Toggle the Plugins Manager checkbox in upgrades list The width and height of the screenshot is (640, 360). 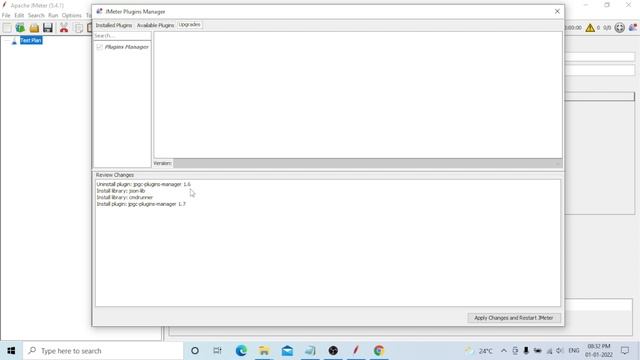(x=100, y=47)
